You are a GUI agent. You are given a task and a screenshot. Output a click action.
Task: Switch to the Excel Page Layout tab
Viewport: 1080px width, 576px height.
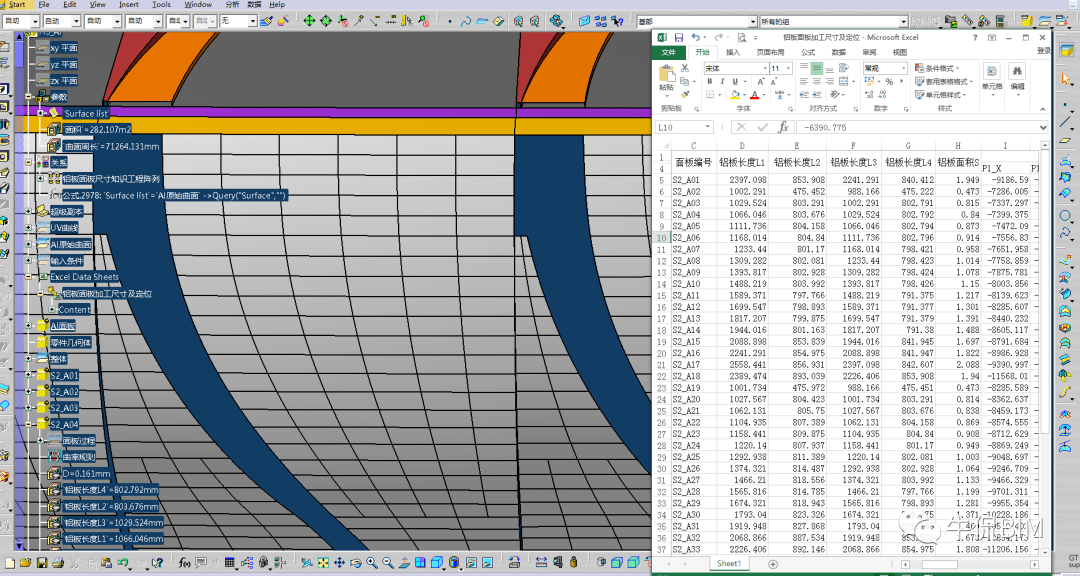[x=771, y=52]
